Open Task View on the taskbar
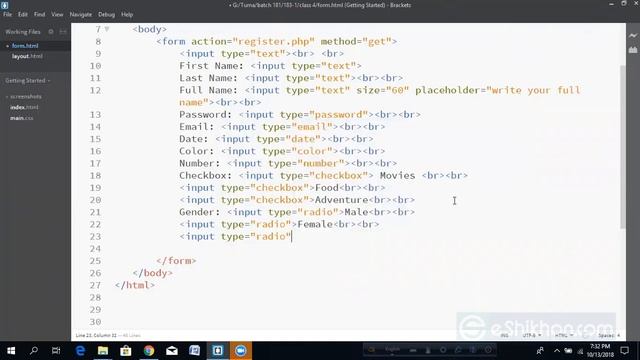 click(x=56, y=351)
